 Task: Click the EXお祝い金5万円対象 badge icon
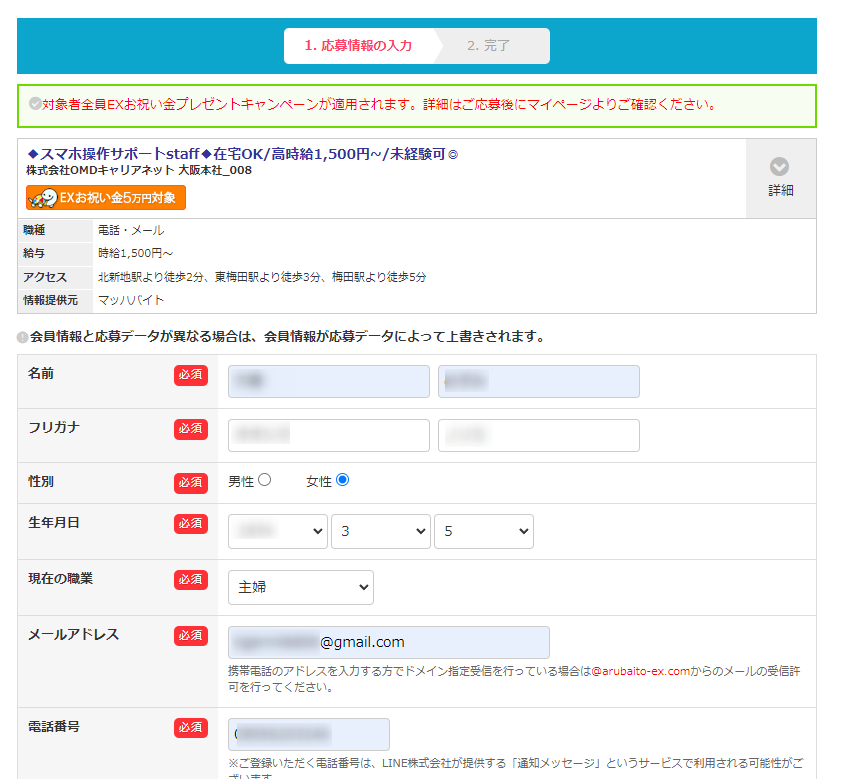click(103, 198)
